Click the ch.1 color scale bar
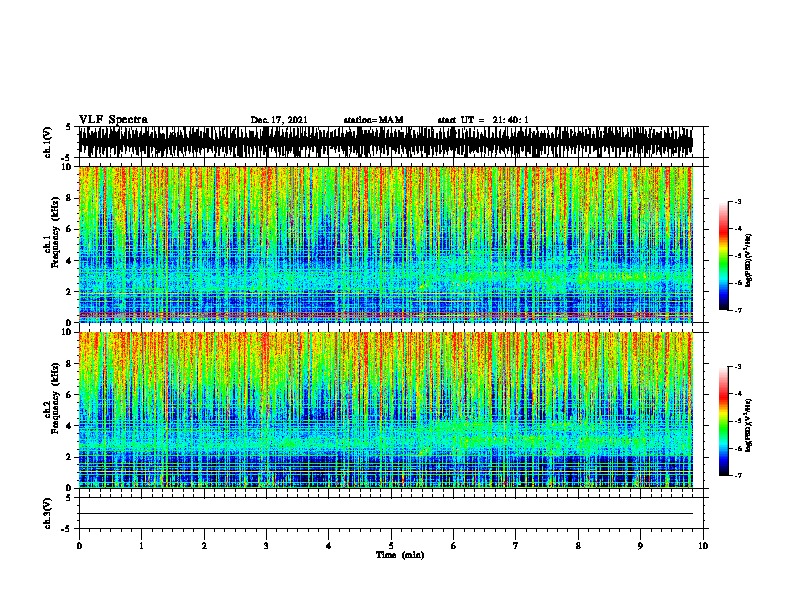 click(x=724, y=256)
